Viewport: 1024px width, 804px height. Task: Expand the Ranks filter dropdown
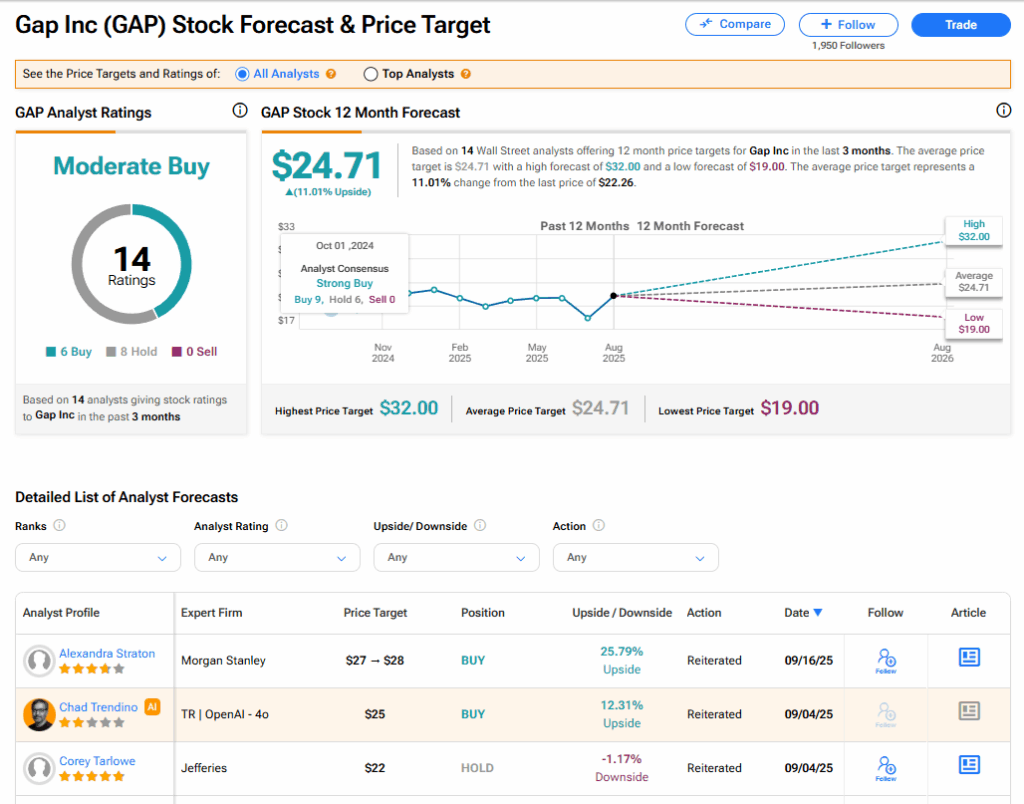(x=98, y=557)
